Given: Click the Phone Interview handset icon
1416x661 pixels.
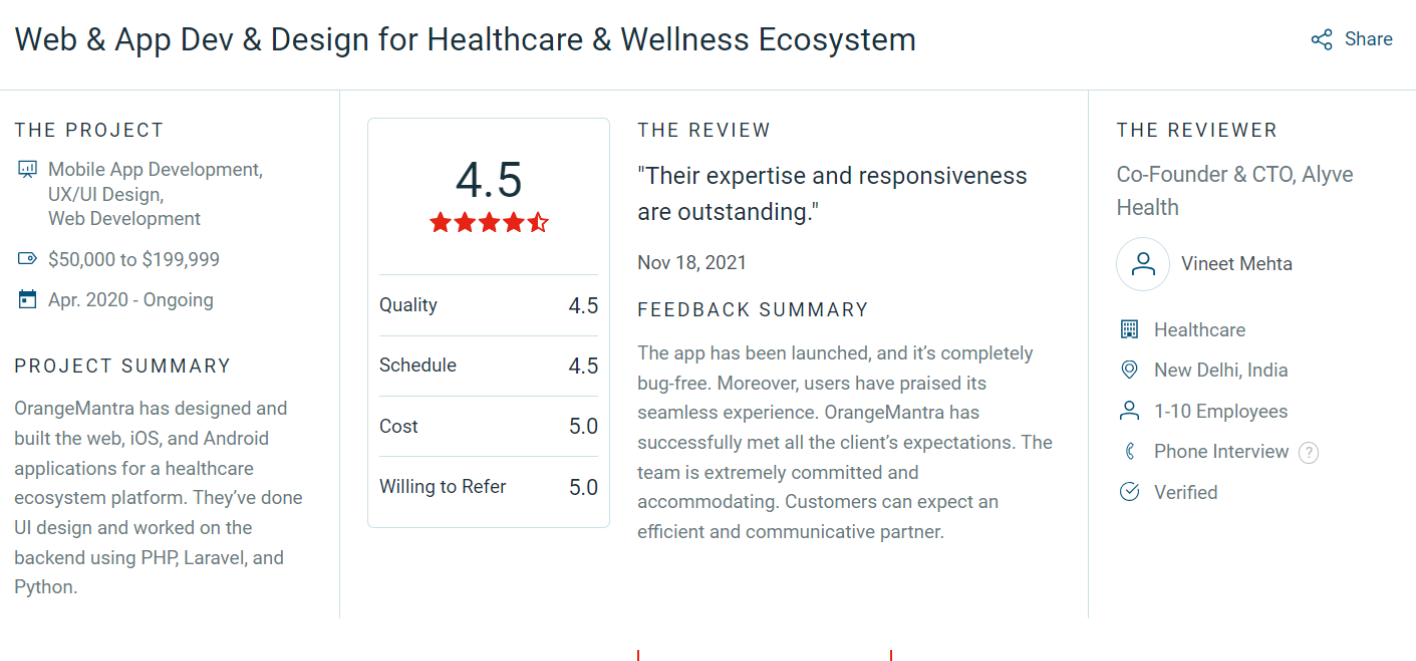Looking at the screenshot, I should point(1130,452).
